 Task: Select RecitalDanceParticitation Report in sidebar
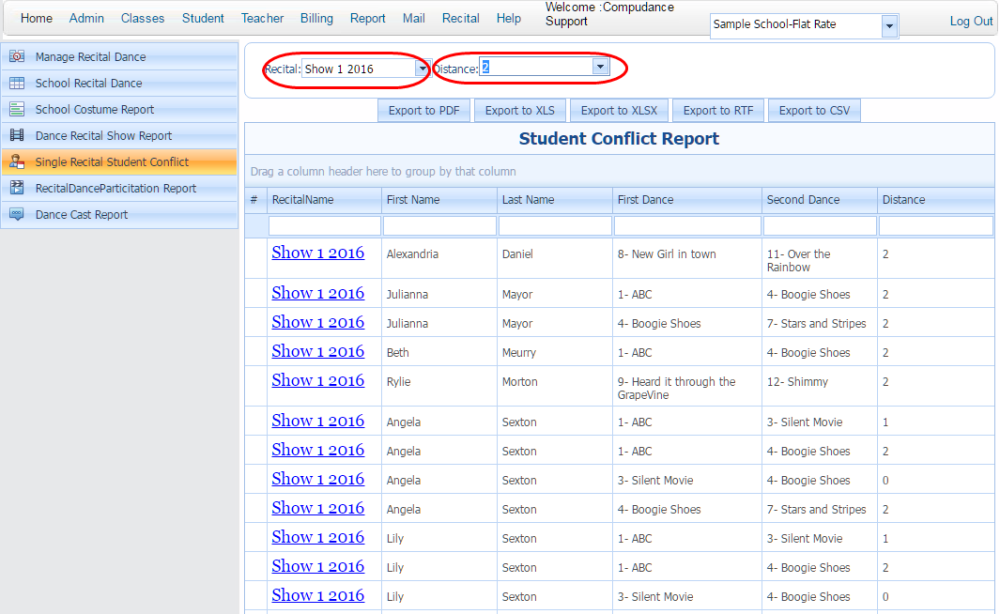(120, 188)
